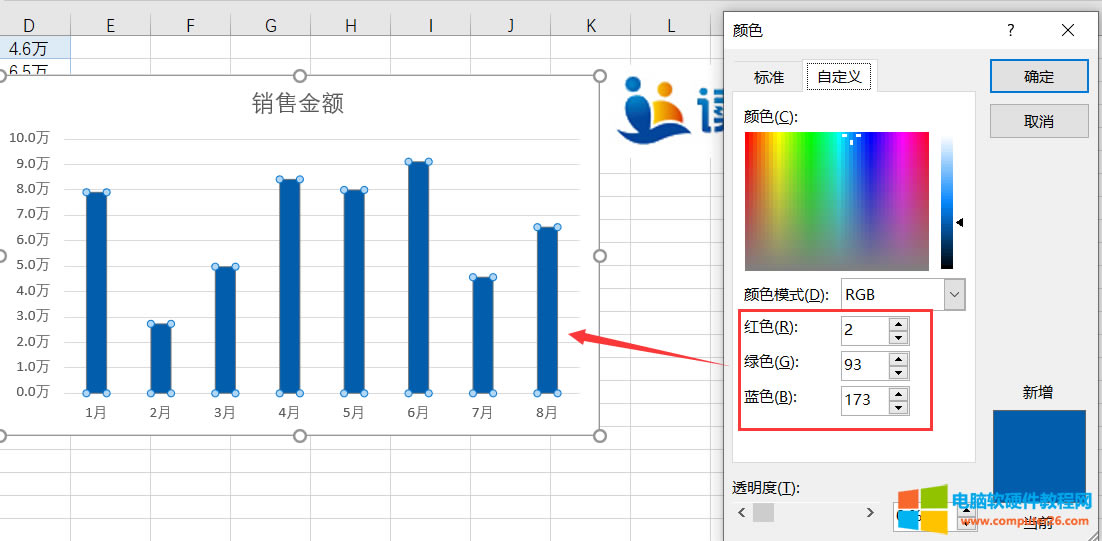The width and height of the screenshot is (1102, 541).
Task: Click the luminance slider black arrow marker
Action: tap(959, 223)
